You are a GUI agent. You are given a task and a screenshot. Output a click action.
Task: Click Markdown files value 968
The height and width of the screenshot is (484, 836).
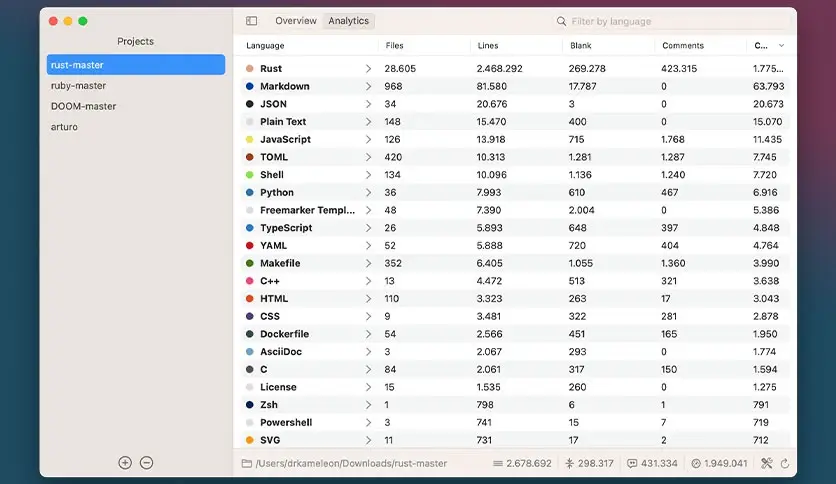(393, 86)
